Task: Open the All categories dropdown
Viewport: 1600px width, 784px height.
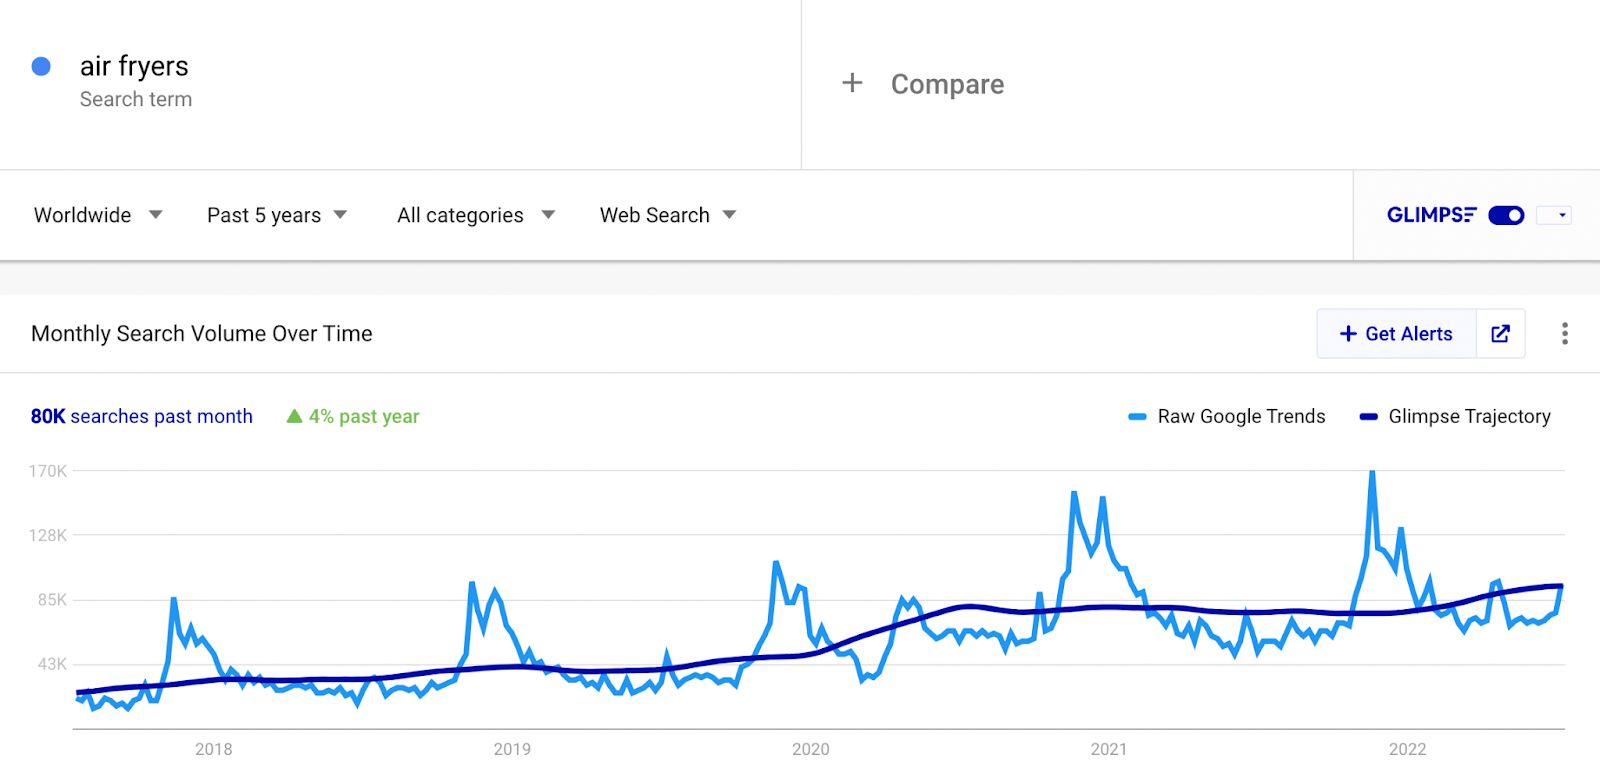Action: click(476, 215)
